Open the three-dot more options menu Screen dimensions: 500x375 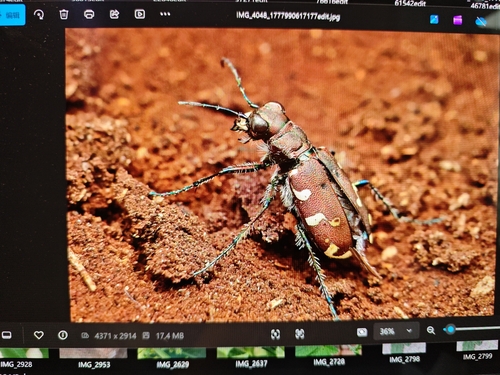[x=165, y=14]
